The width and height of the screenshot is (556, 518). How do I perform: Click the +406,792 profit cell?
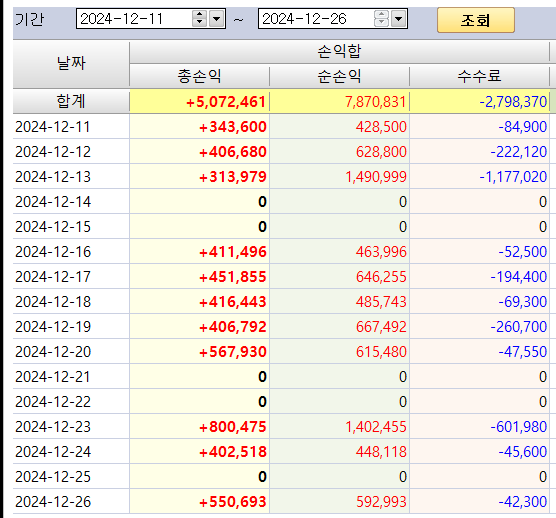pyautogui.click(x=200, y=327)
